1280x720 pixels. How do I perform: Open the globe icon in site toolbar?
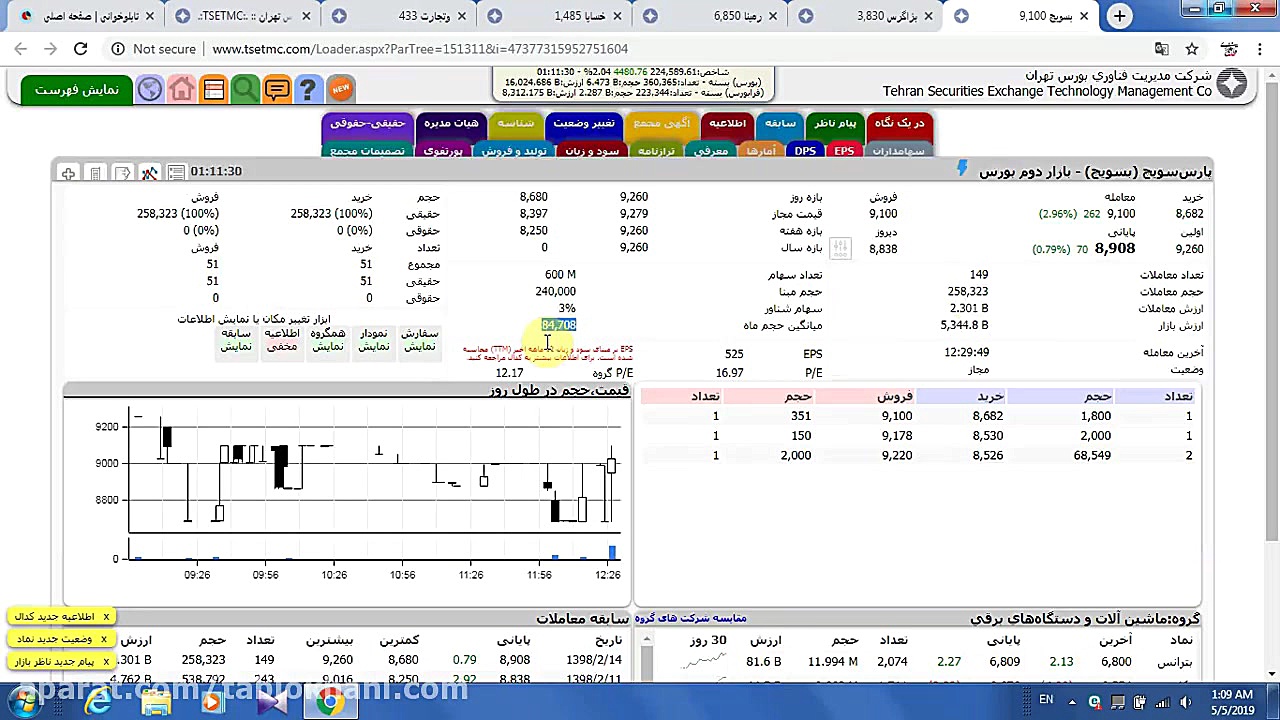click(150, 90)
